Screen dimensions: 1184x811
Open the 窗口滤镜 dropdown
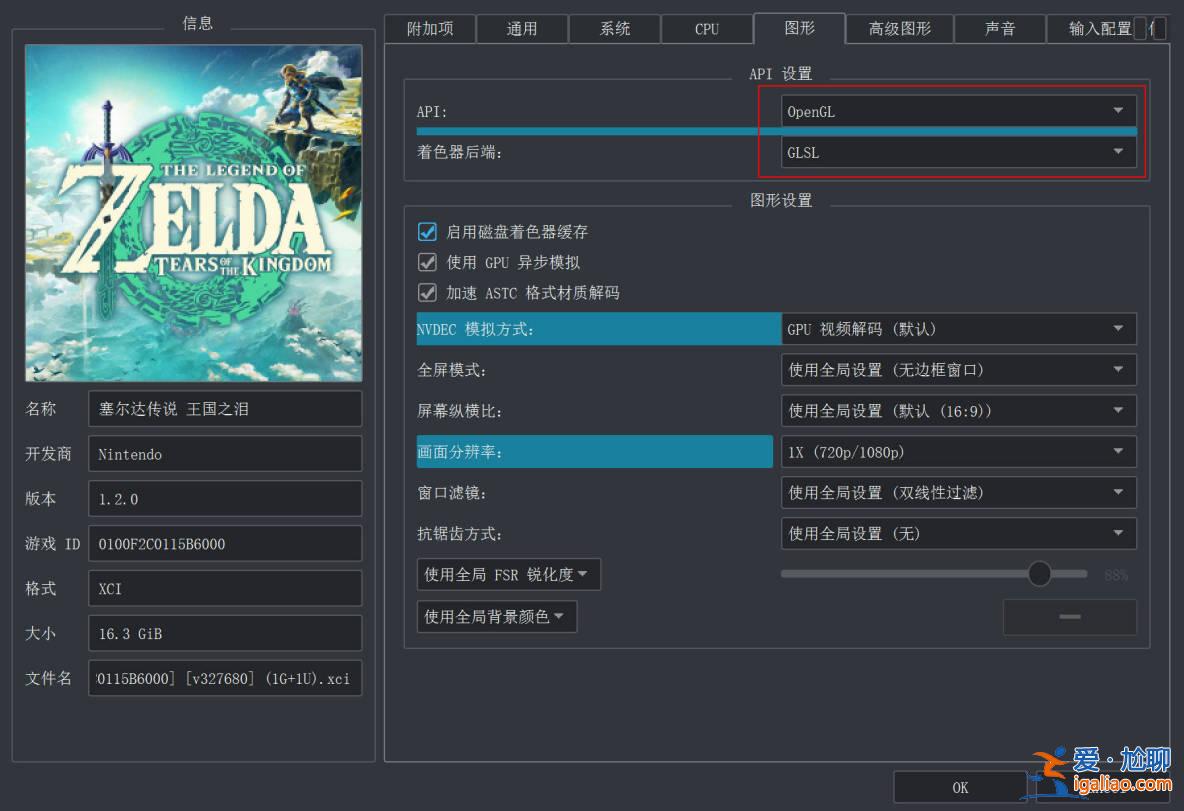coord(958,493)
